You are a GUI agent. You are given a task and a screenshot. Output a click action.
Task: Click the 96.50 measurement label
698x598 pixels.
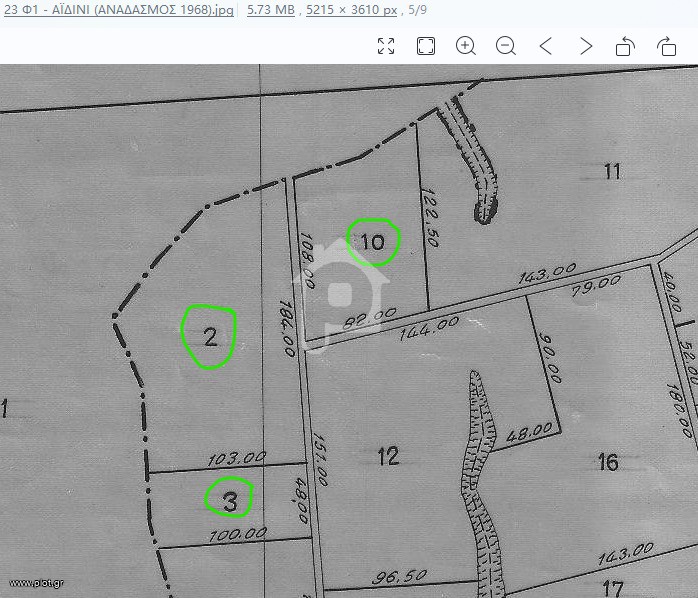pos(399,577)
